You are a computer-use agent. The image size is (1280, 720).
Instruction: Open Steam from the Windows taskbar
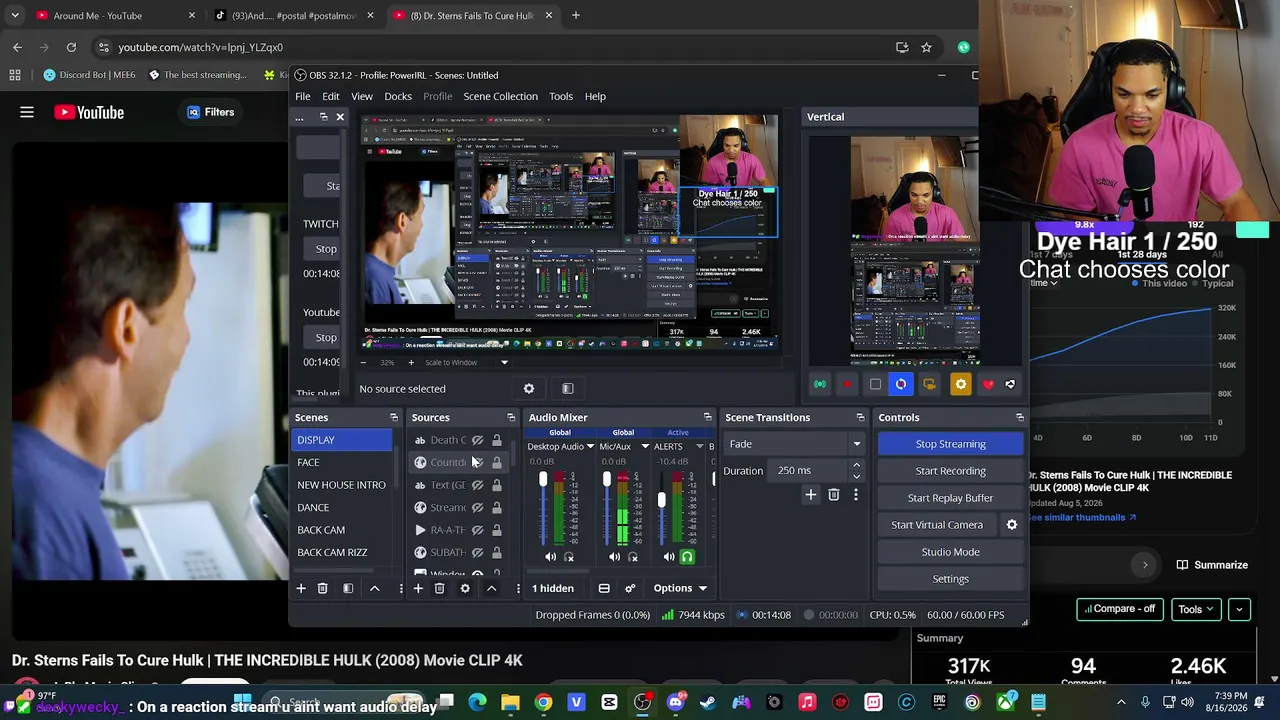click(708, 702)
